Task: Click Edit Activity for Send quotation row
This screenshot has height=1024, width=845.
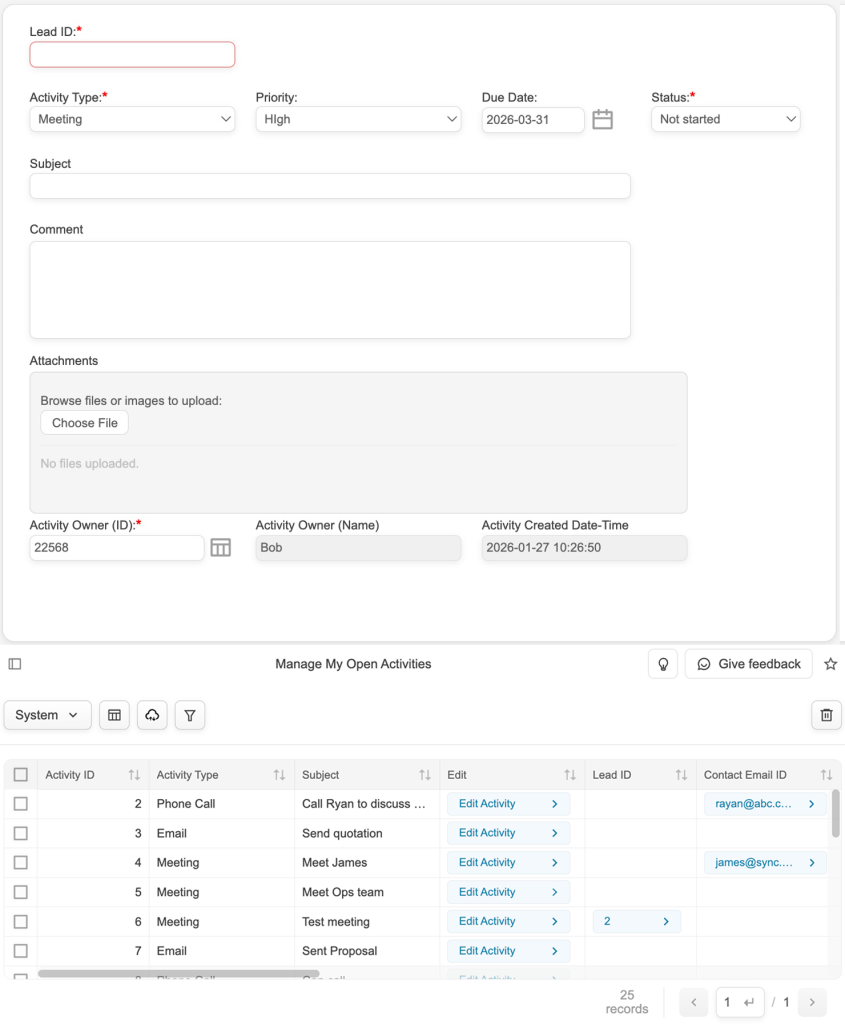Action: [508, 833]
